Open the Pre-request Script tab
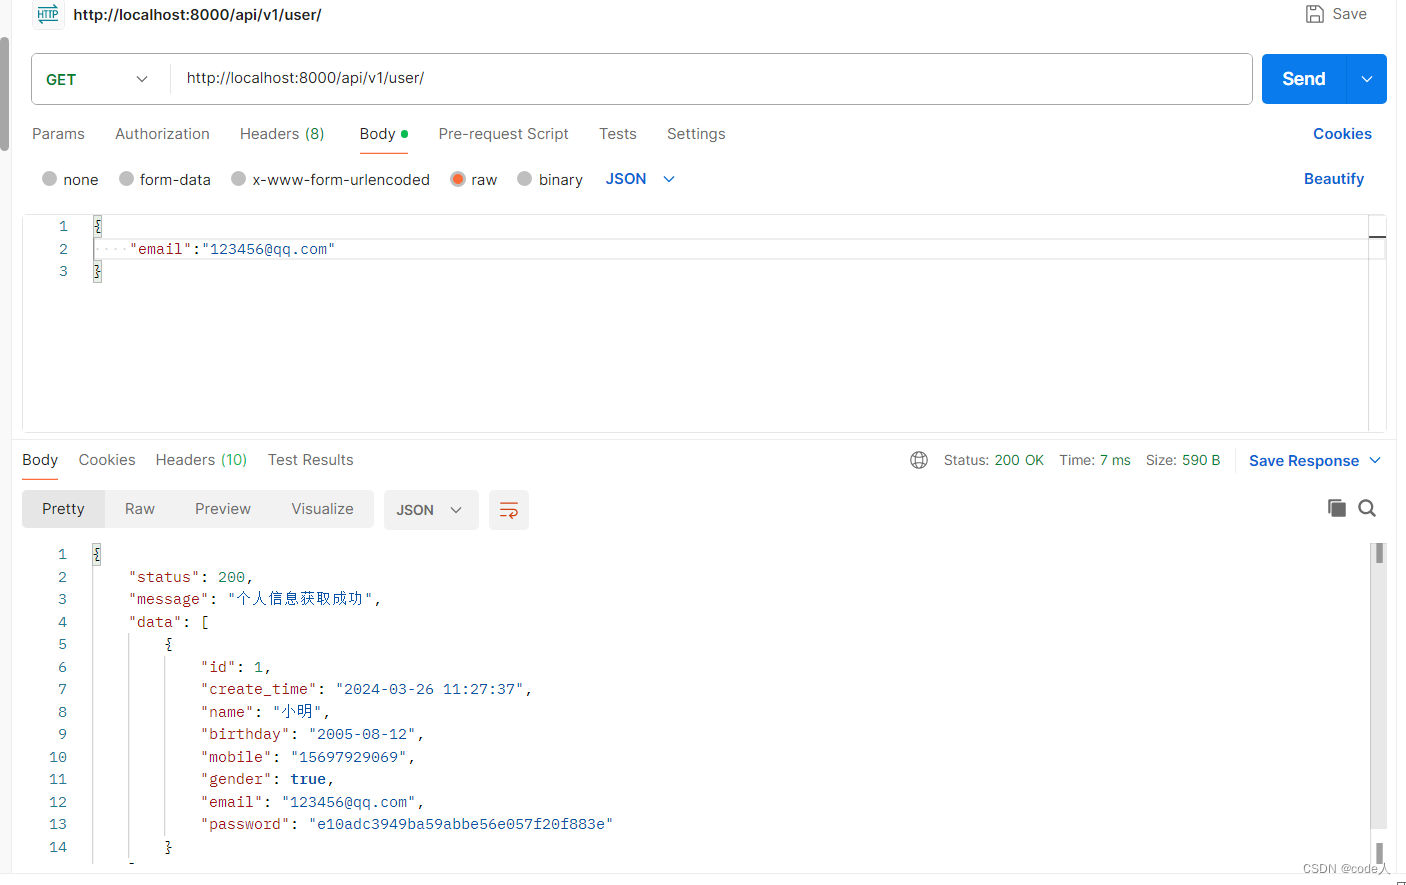This screenshot has height=885, width=1406. click(x=503, y=133)
